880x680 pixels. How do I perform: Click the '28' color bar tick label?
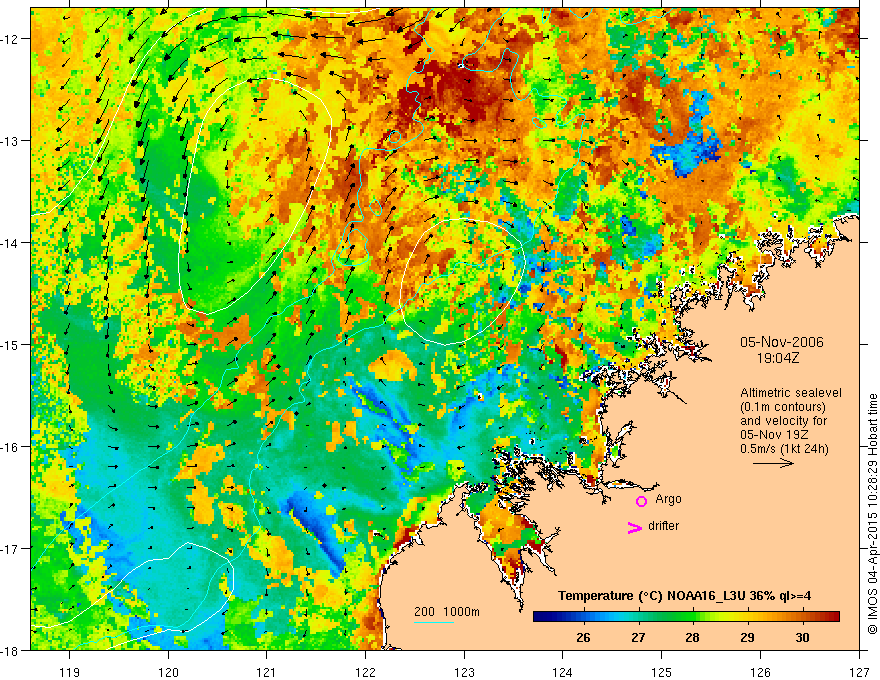pos(693,637)
